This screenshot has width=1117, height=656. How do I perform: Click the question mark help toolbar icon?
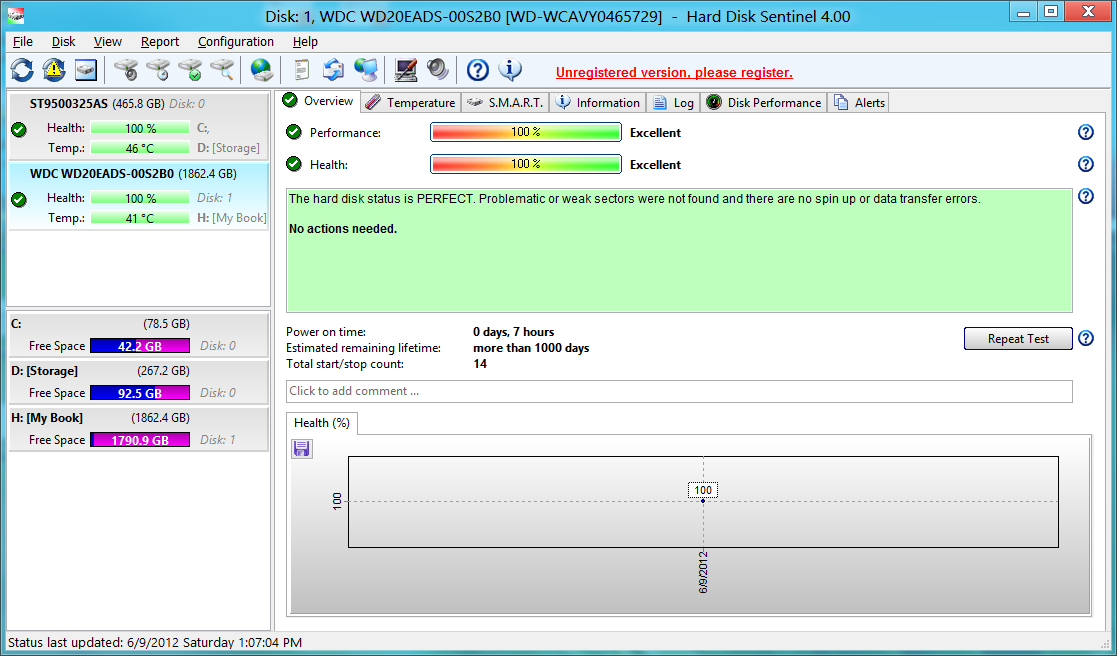tap(477, 70)
